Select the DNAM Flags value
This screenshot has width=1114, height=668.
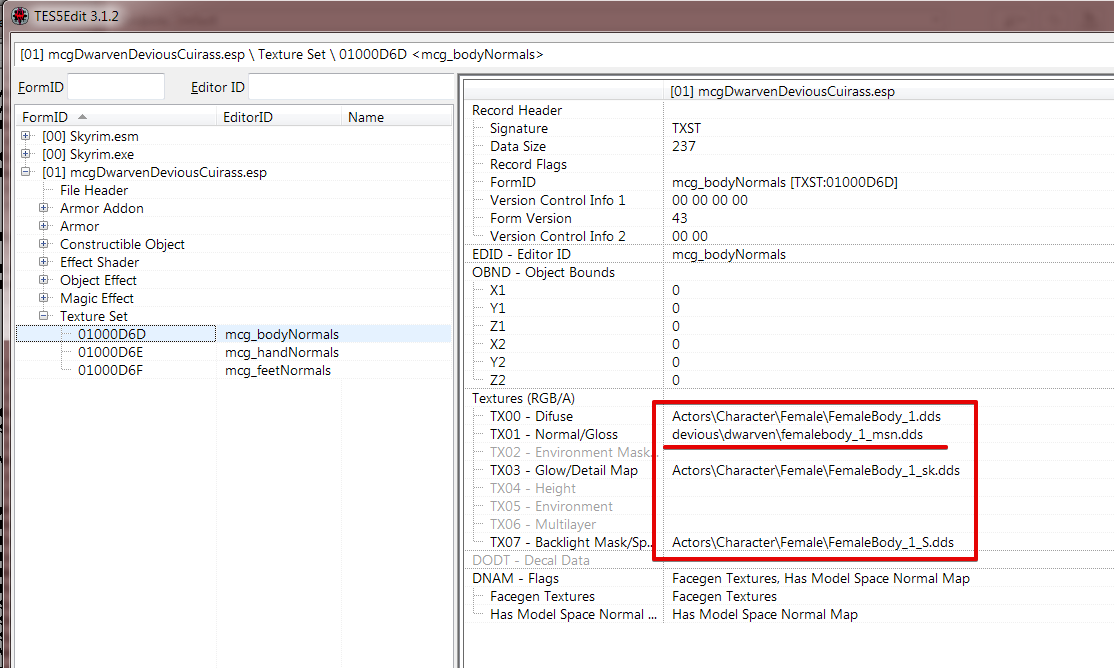point(821,578)
